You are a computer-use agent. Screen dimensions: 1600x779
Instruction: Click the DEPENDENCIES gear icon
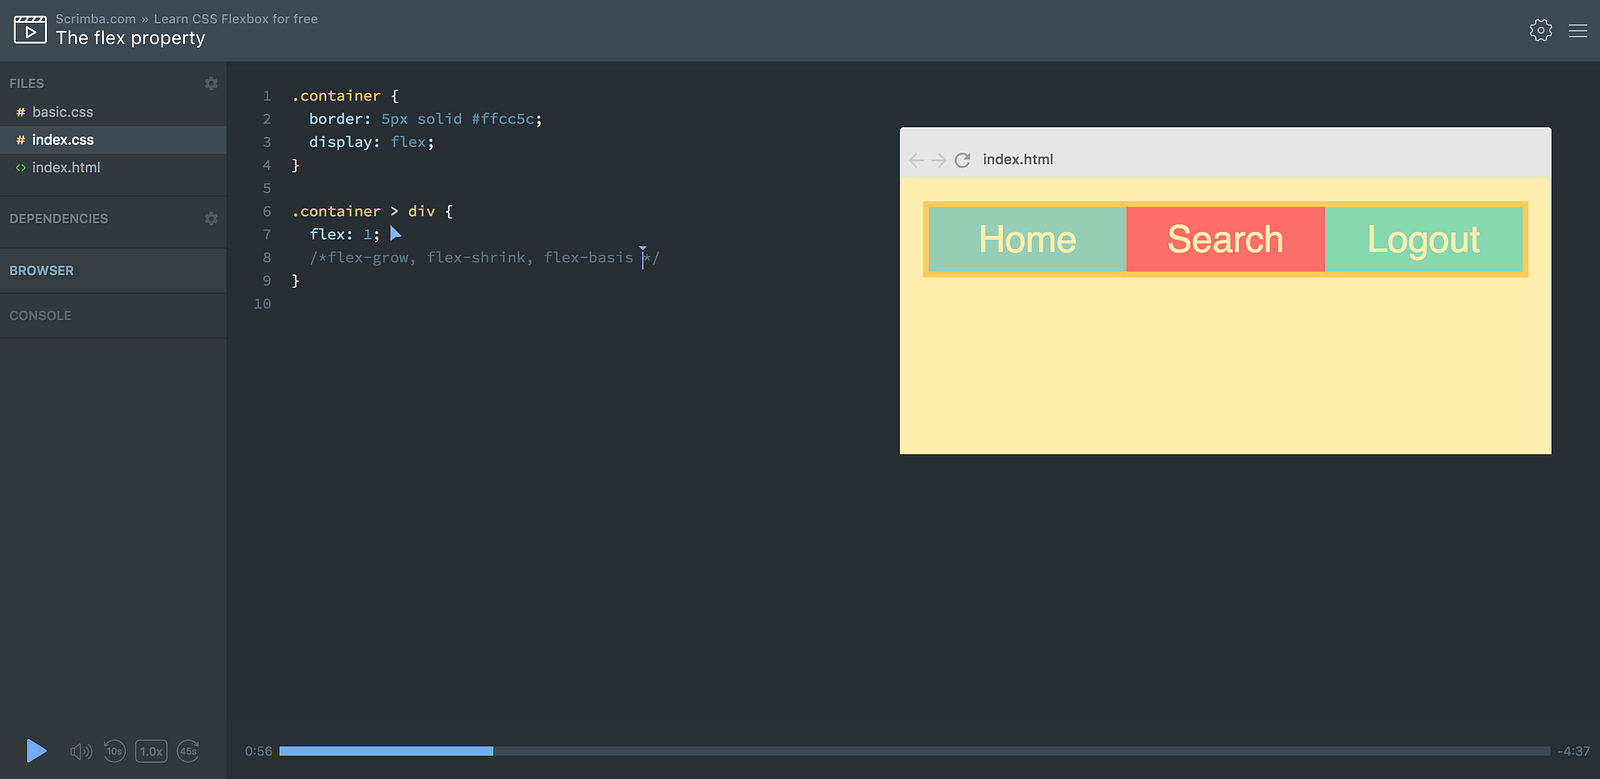(x=211, y=218)
